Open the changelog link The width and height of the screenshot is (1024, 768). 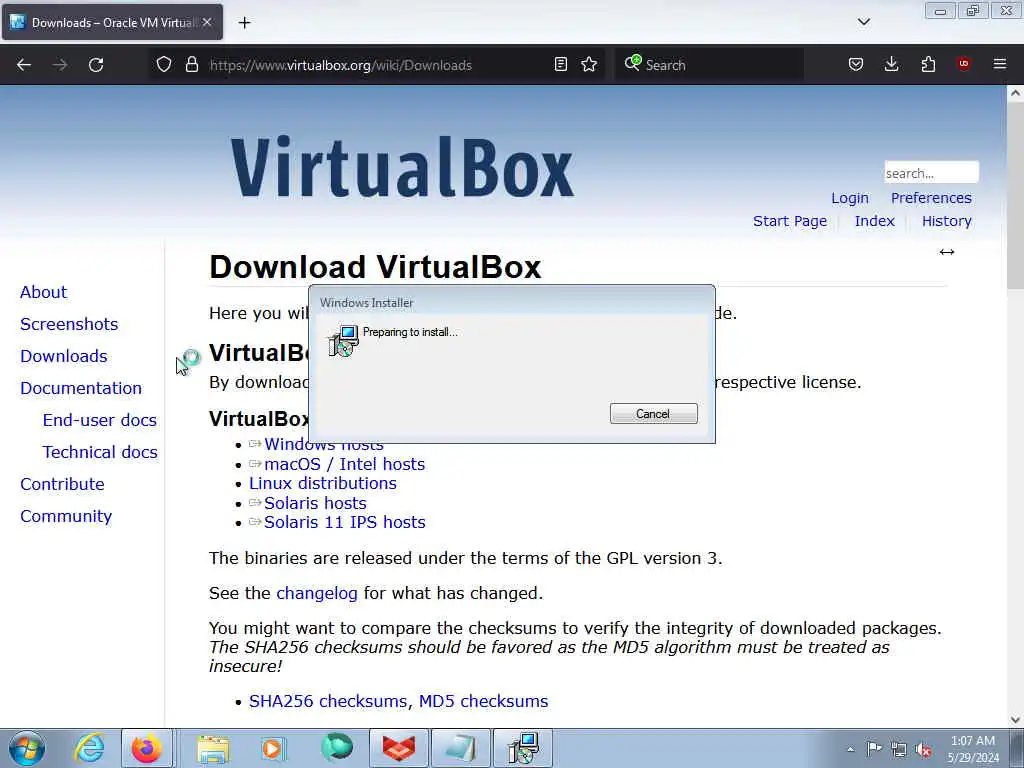tap(317, 593)
